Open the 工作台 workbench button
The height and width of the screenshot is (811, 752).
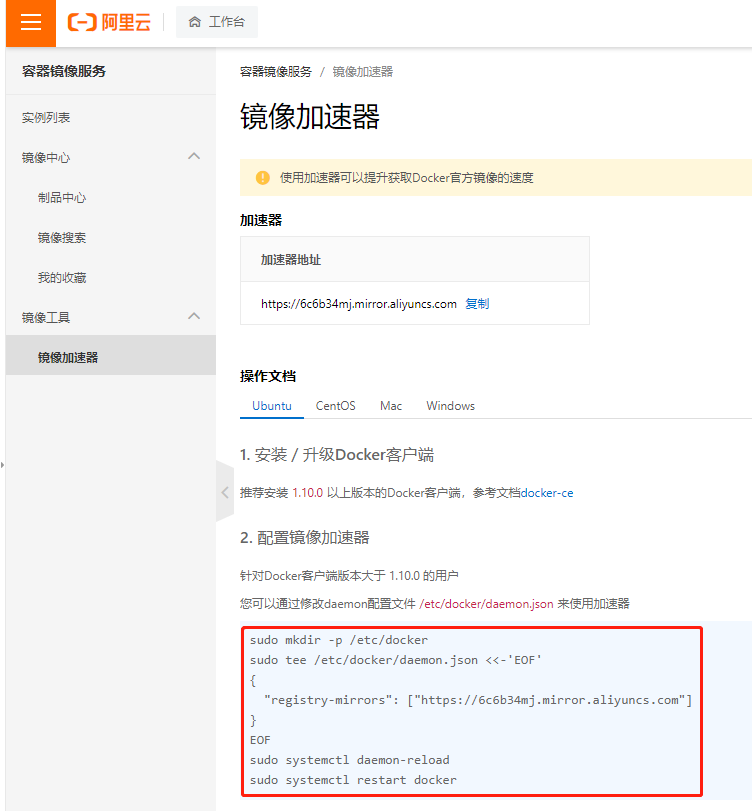click(x=217, y=22)
